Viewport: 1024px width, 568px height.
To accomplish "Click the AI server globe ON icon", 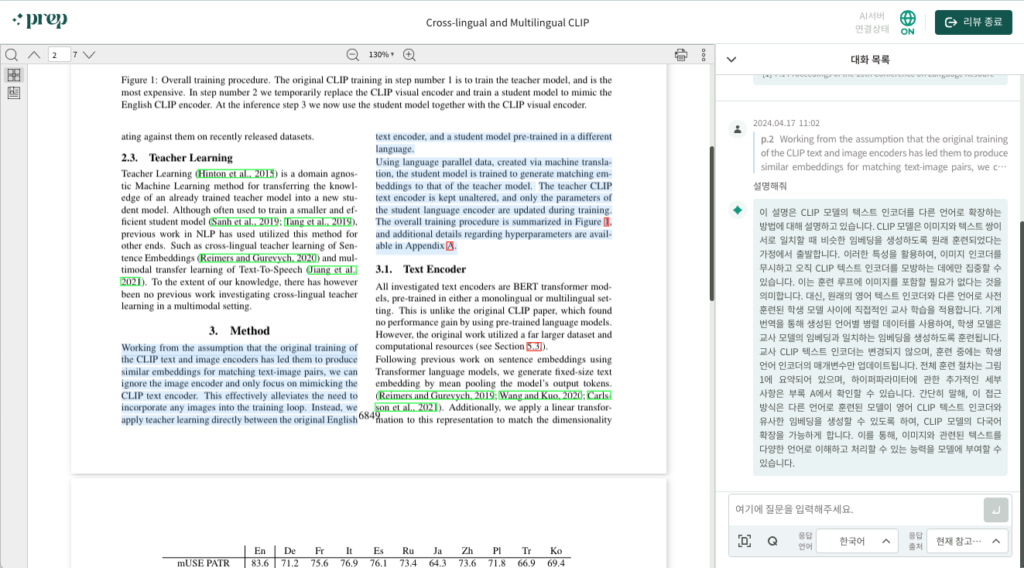I will 908,23.
